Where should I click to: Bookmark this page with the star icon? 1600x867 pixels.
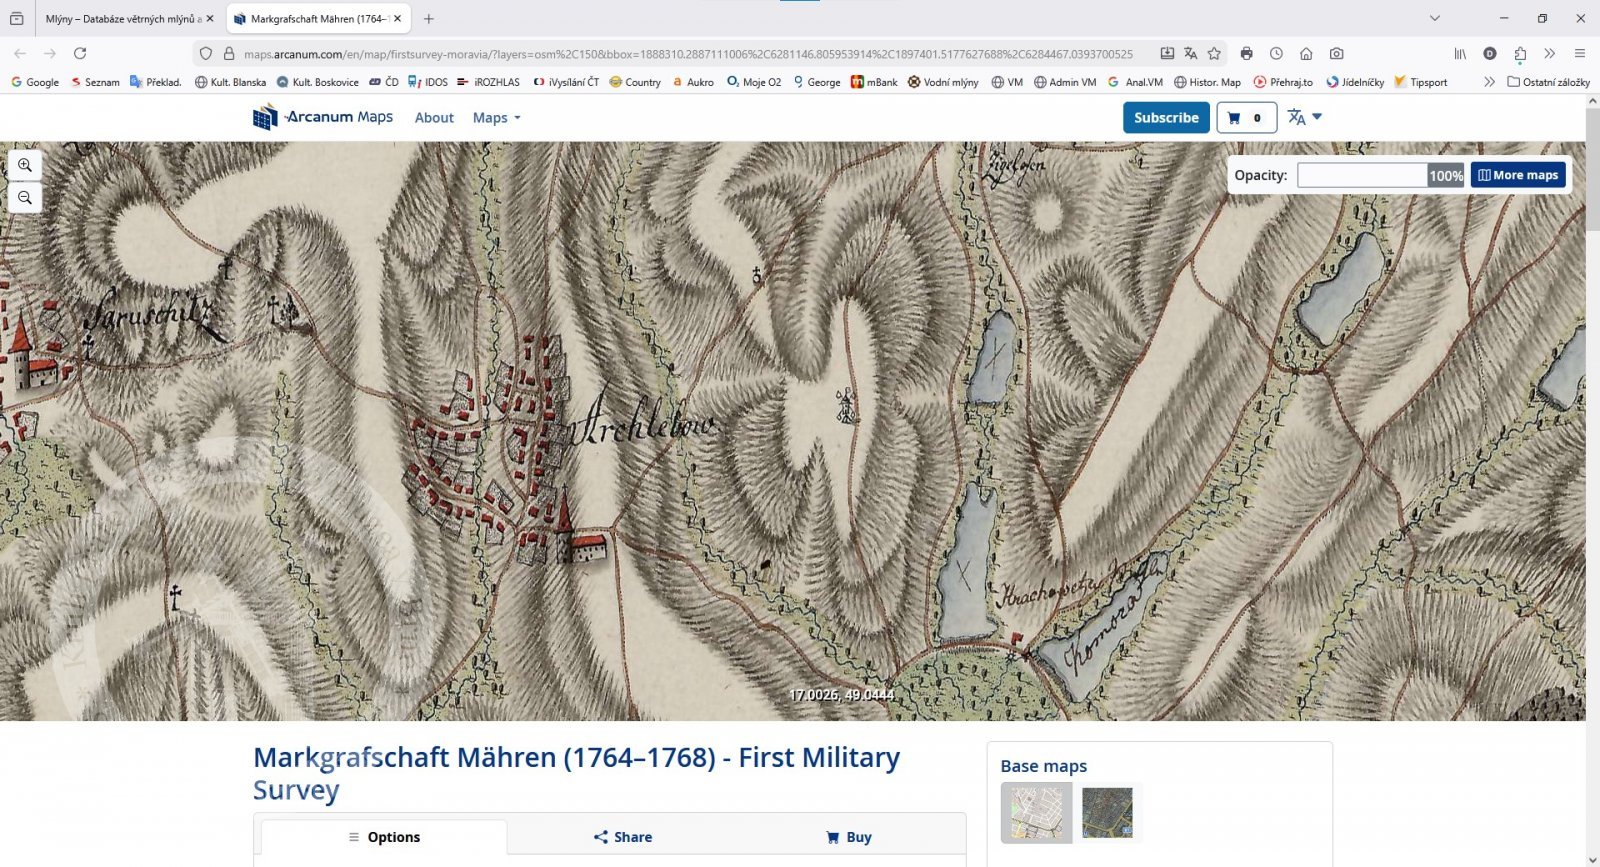pyautogui.click(x=1214, y=54)
